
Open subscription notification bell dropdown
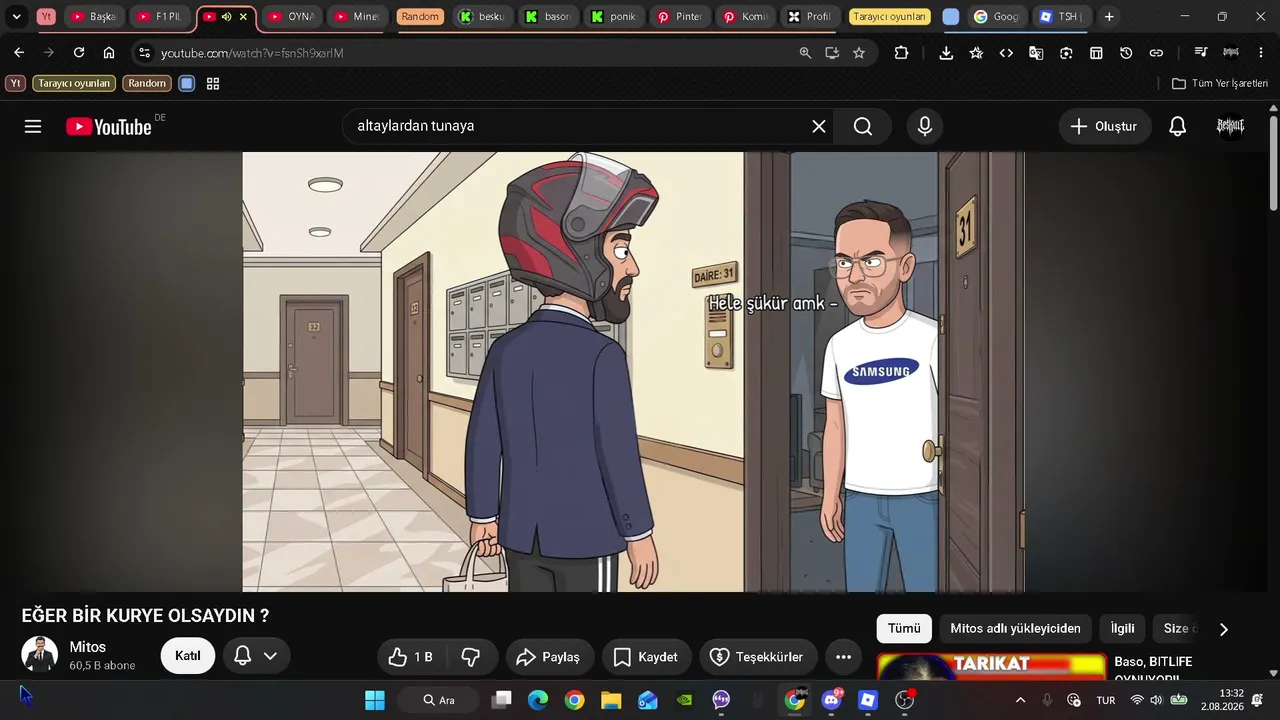coord(256,656)
